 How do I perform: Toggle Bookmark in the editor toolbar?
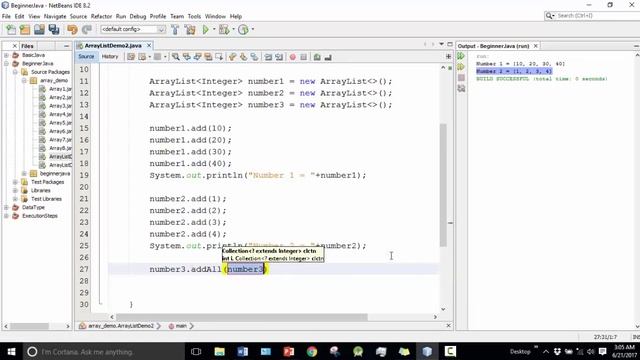tap(254, 57)
